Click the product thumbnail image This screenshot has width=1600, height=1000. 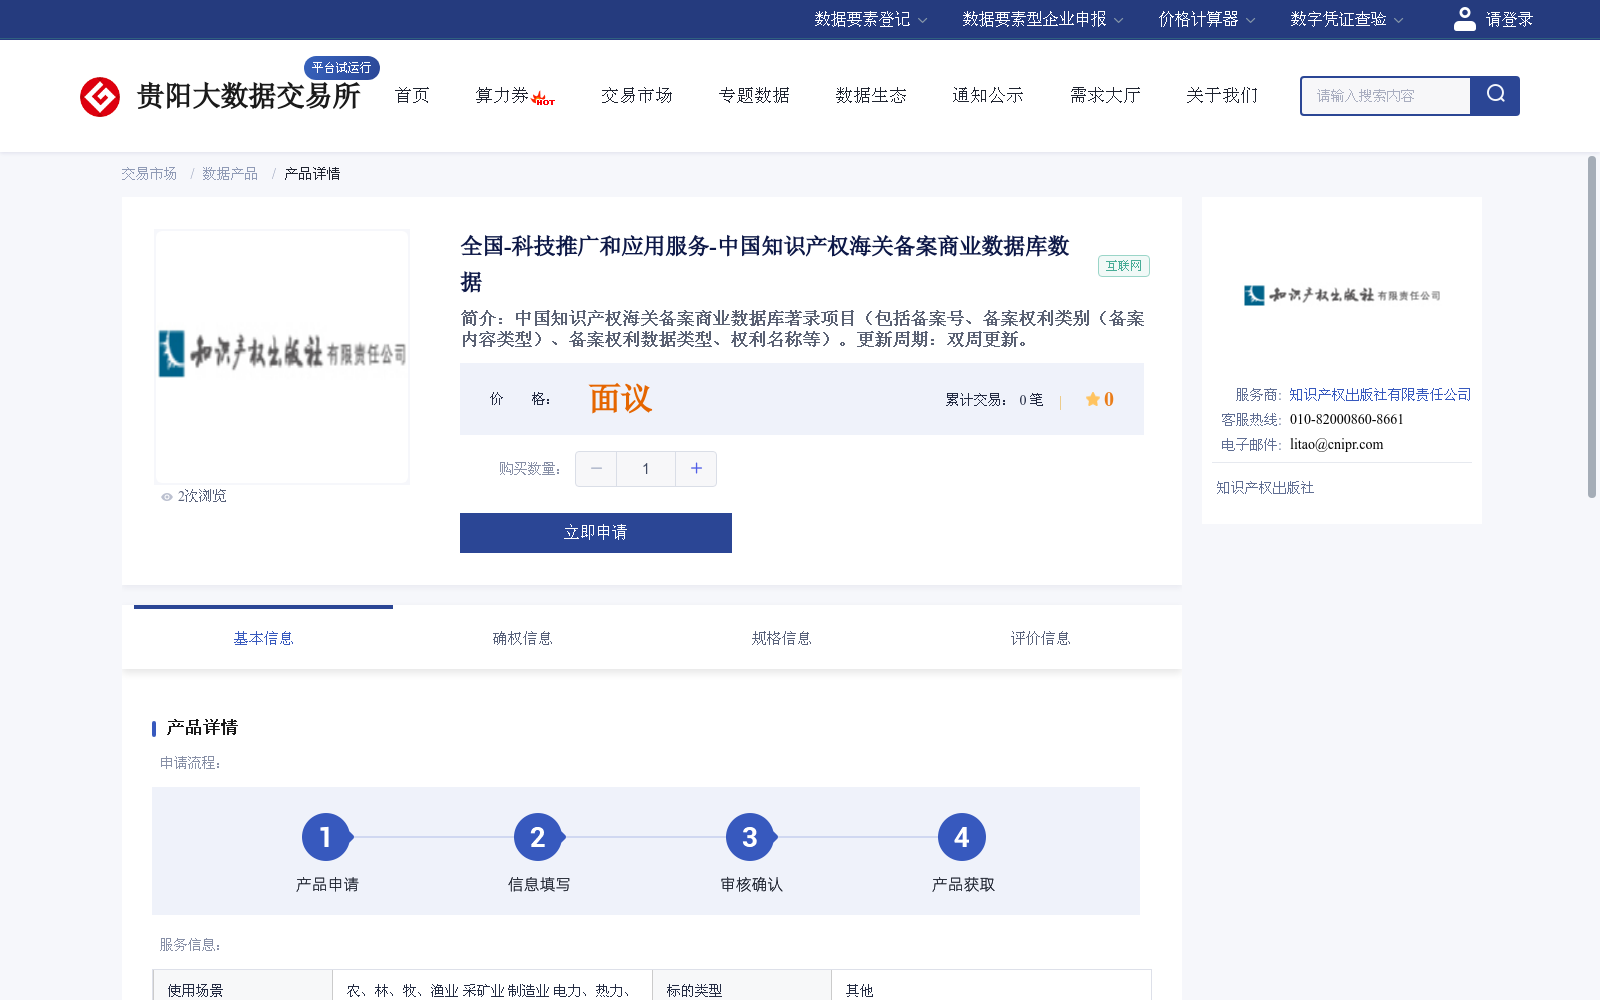[282, 356]
